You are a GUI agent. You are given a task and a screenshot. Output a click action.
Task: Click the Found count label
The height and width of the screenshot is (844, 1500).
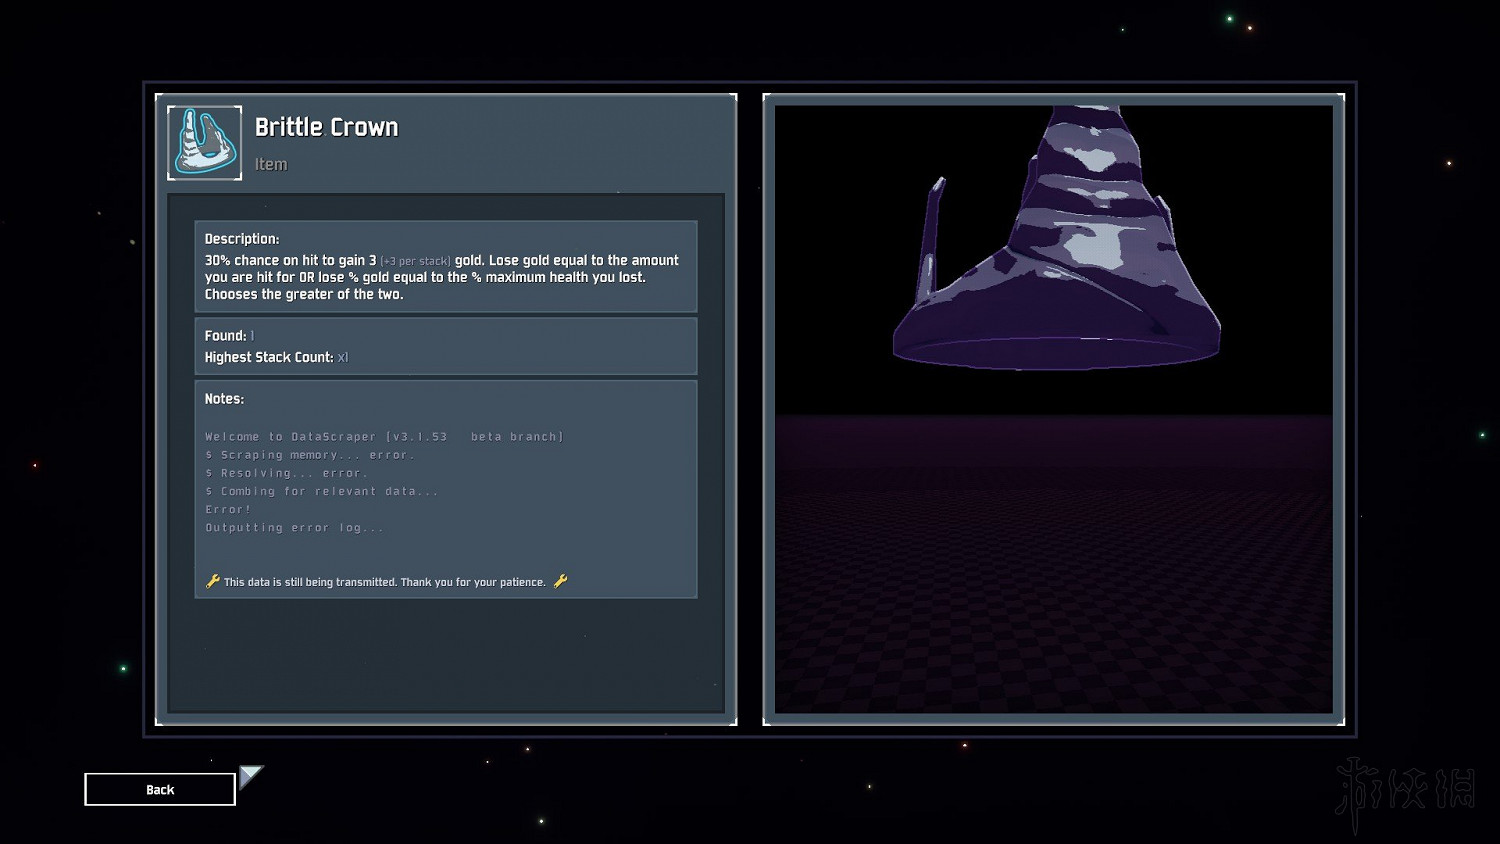[229, 336]
